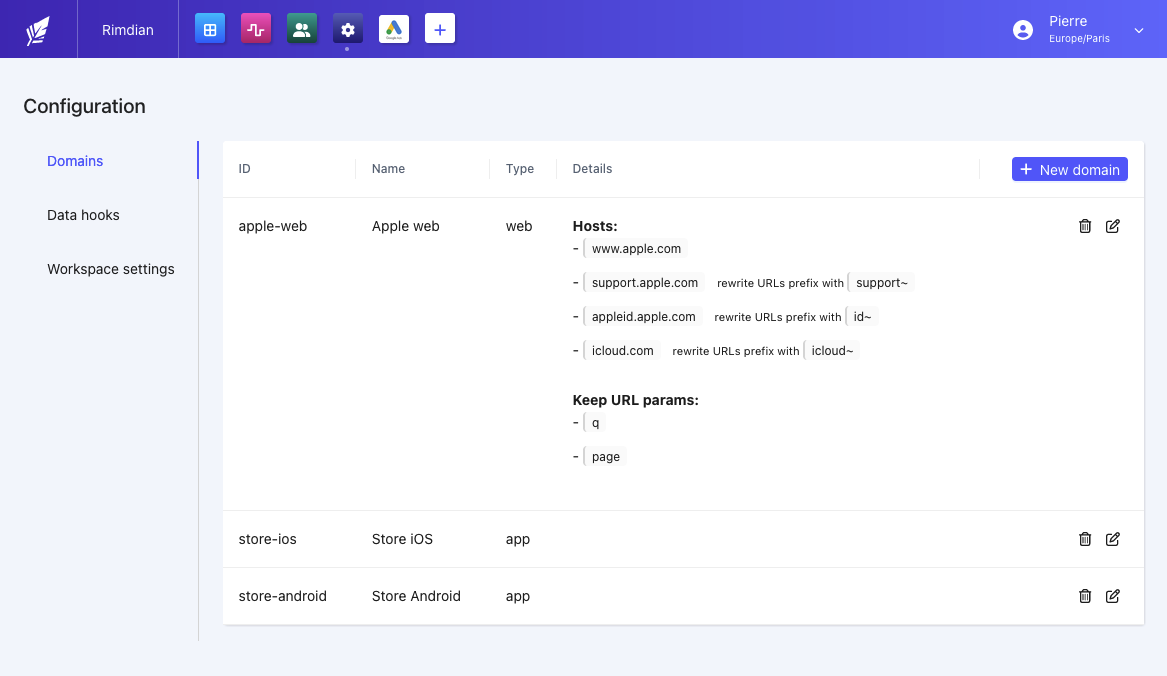1167x676 pixels.
Task: Click the Pierre profile avatar icon
Action: coord(1022,29)
